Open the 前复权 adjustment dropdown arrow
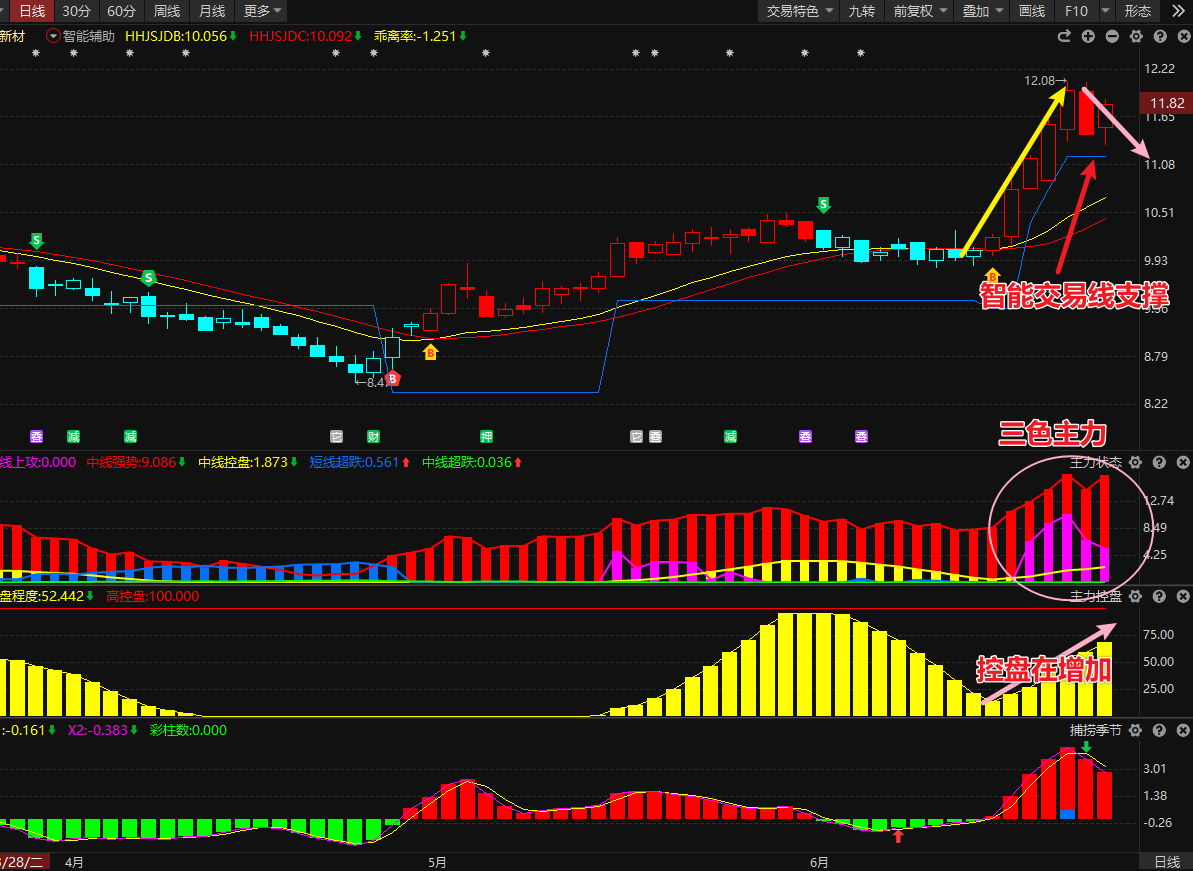Image resolution: width=1193 pixels, height=871 pixels. [x=943, y=11]
